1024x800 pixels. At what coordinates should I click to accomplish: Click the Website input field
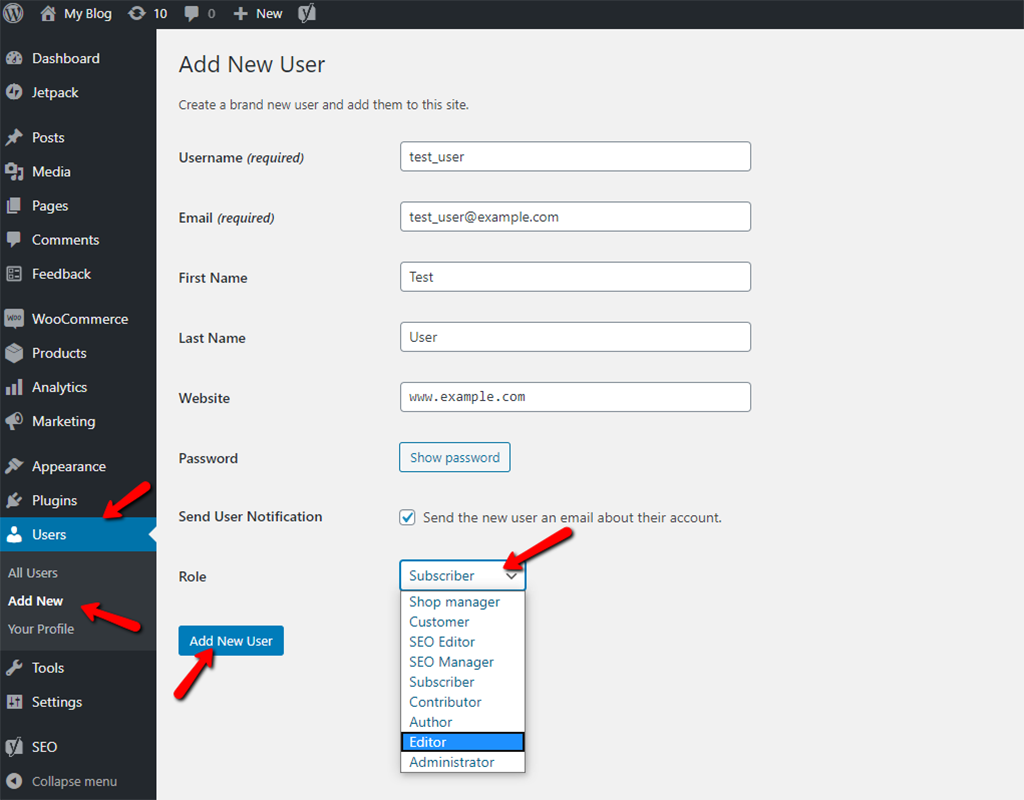tap(575, 396)
